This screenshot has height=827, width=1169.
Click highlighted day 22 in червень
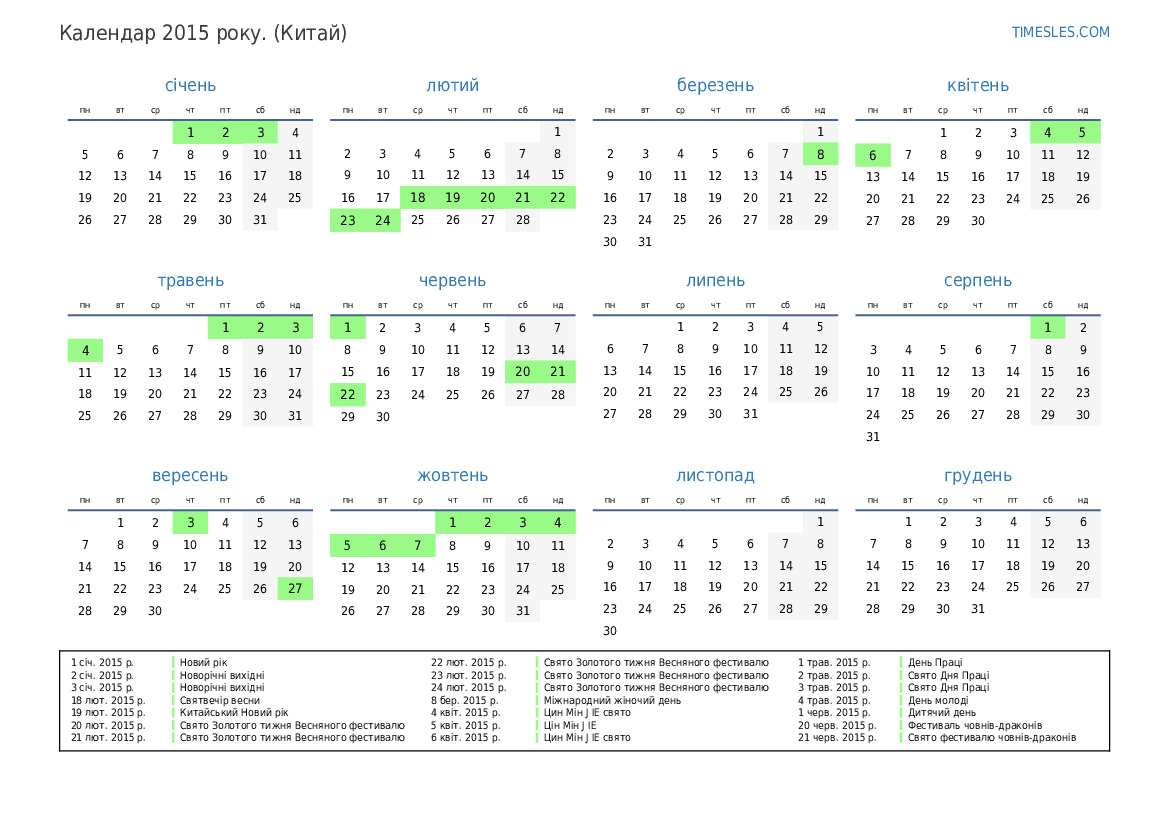coord(348,394)
